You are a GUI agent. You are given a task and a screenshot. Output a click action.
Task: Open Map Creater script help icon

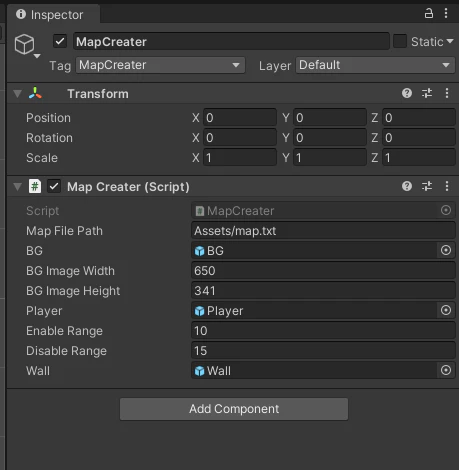tap(407, 186)
